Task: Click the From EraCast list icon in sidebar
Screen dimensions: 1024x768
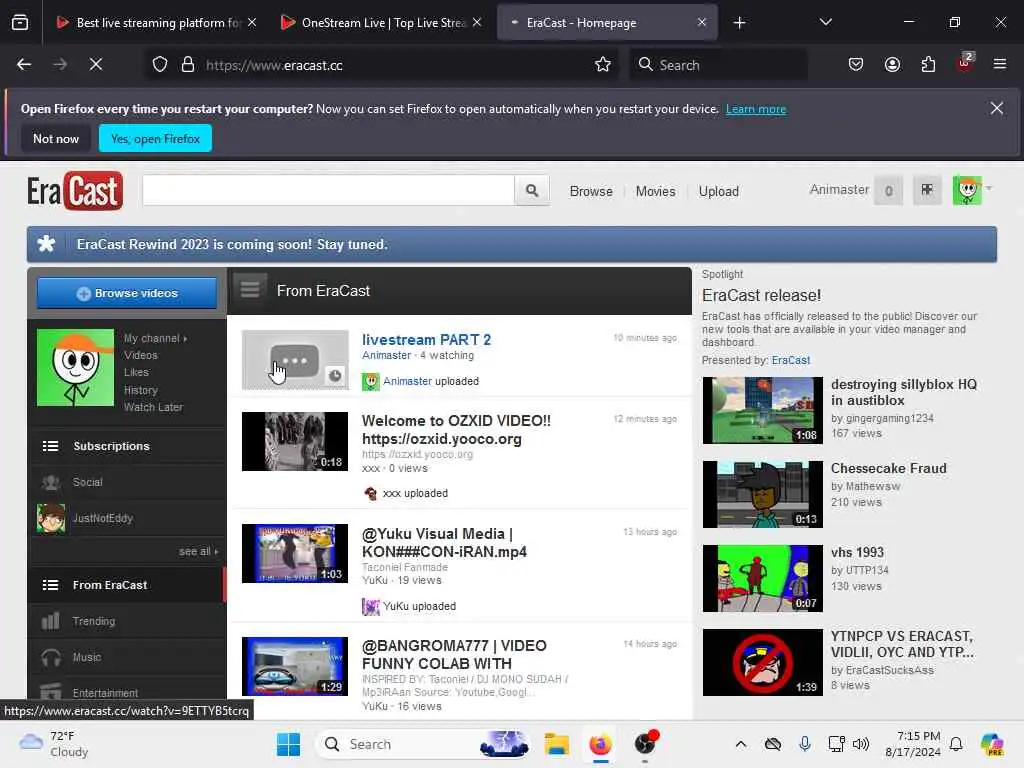Action: pyautogui.click(x=50, y=585)
